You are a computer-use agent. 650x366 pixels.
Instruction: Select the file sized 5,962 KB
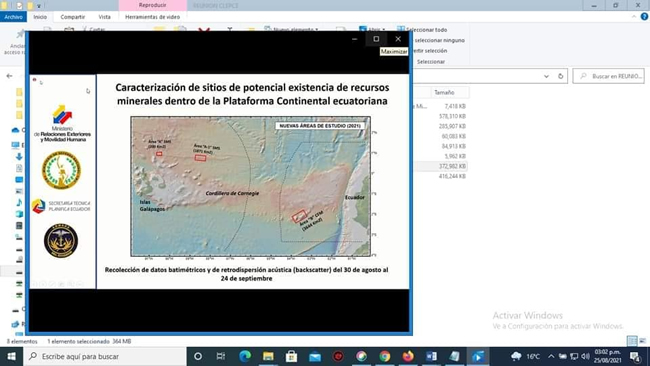455,156
